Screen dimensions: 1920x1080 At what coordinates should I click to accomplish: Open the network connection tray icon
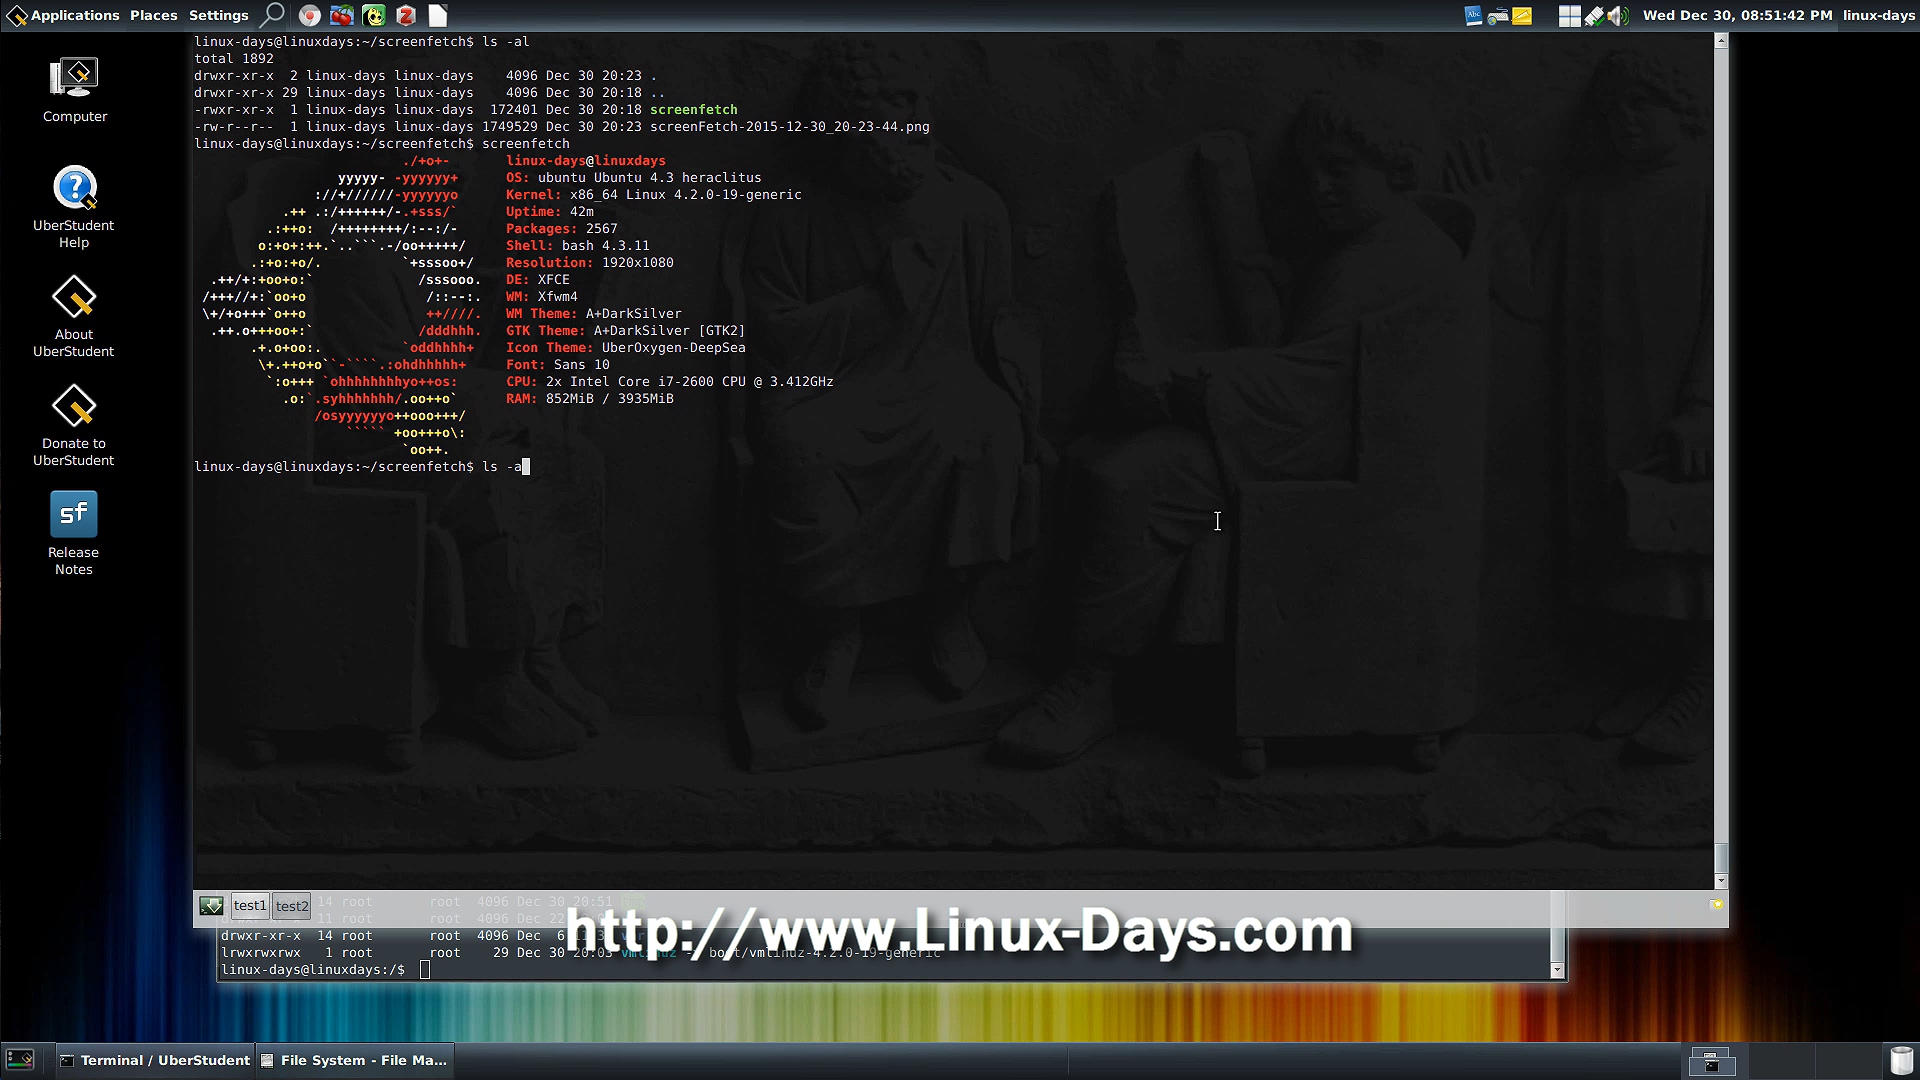tap(1595, 15)
